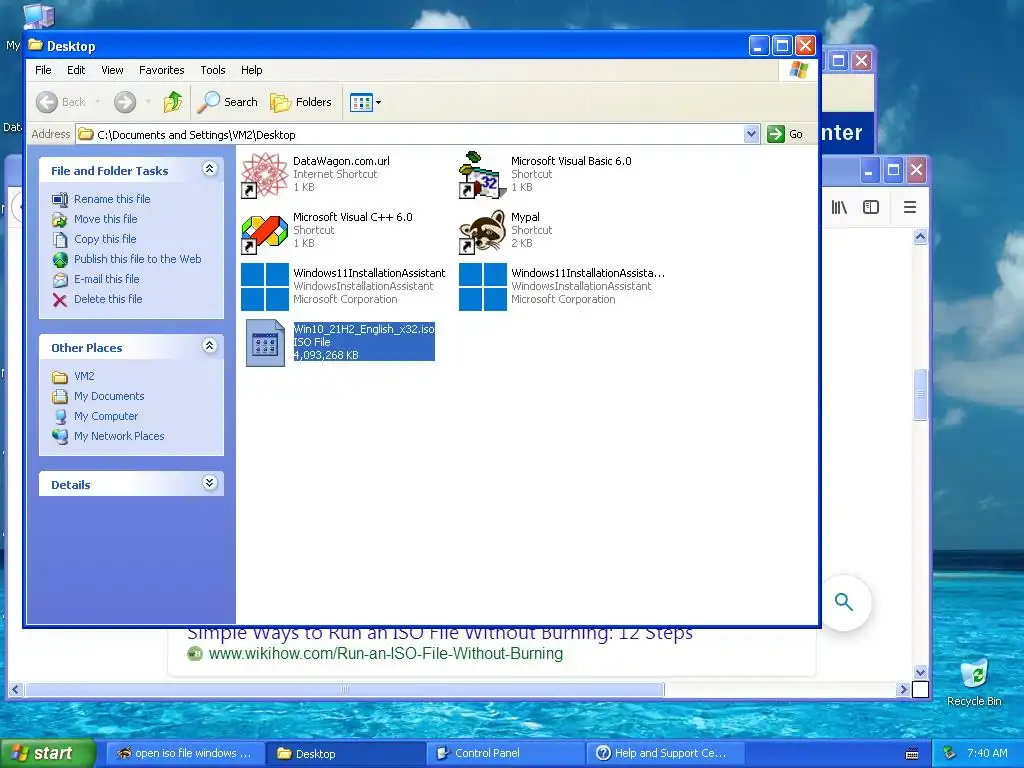Open the Recycle Bin desktop icon
The height and width of the screenshot is (768, 1024).
pos(974,682)
